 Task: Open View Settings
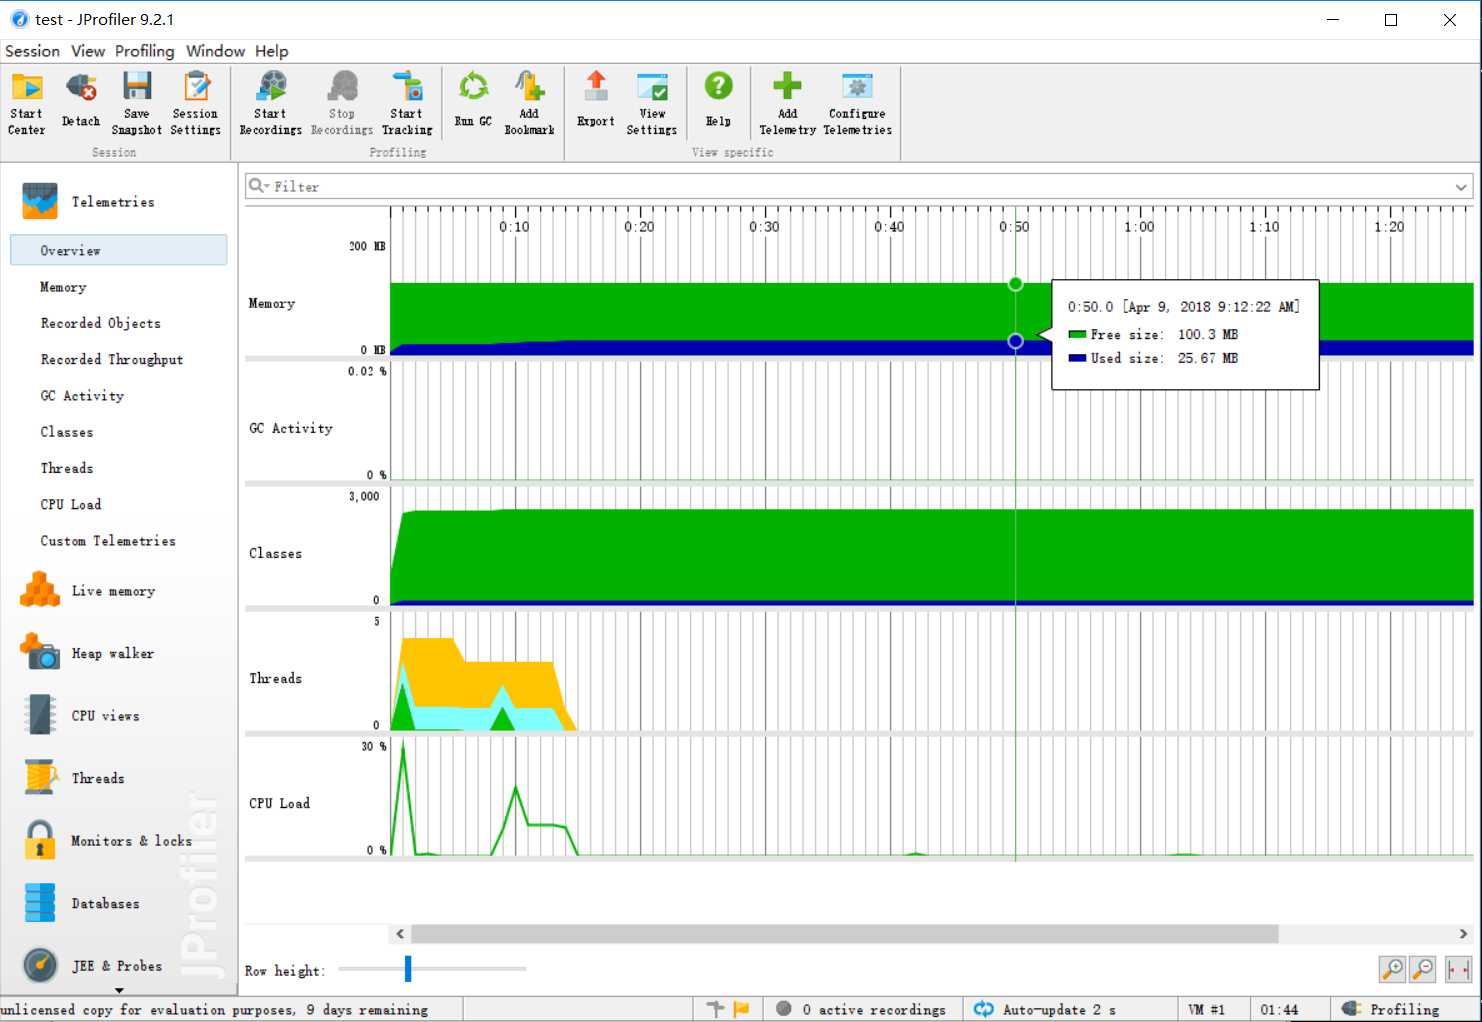(652, 103)
